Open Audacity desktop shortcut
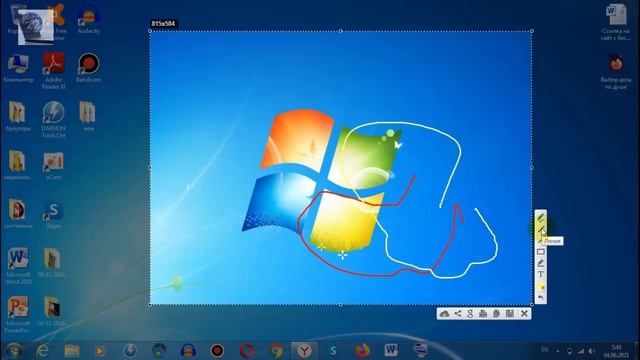This screenshot has width=640, height=360. (88, 20)
